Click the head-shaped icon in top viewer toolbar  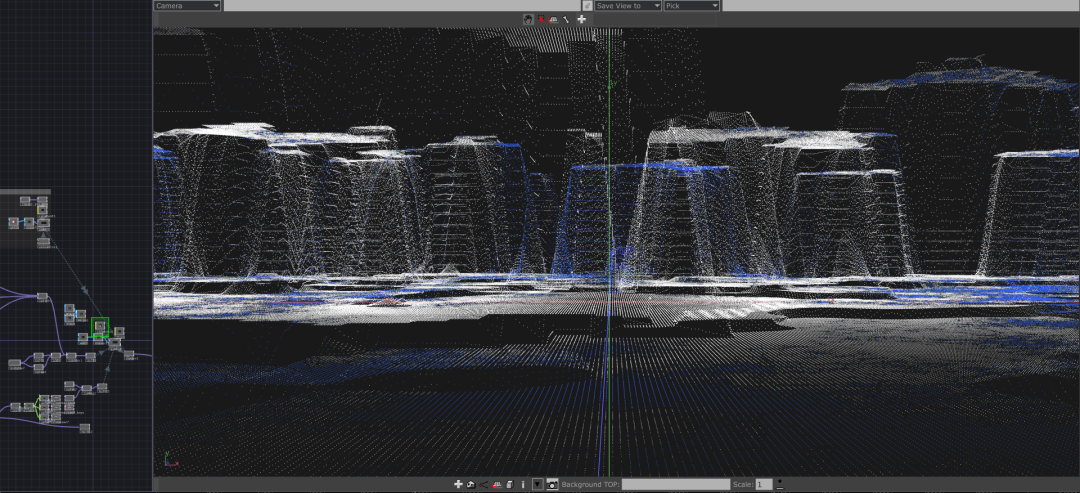[x=528, y=19]
